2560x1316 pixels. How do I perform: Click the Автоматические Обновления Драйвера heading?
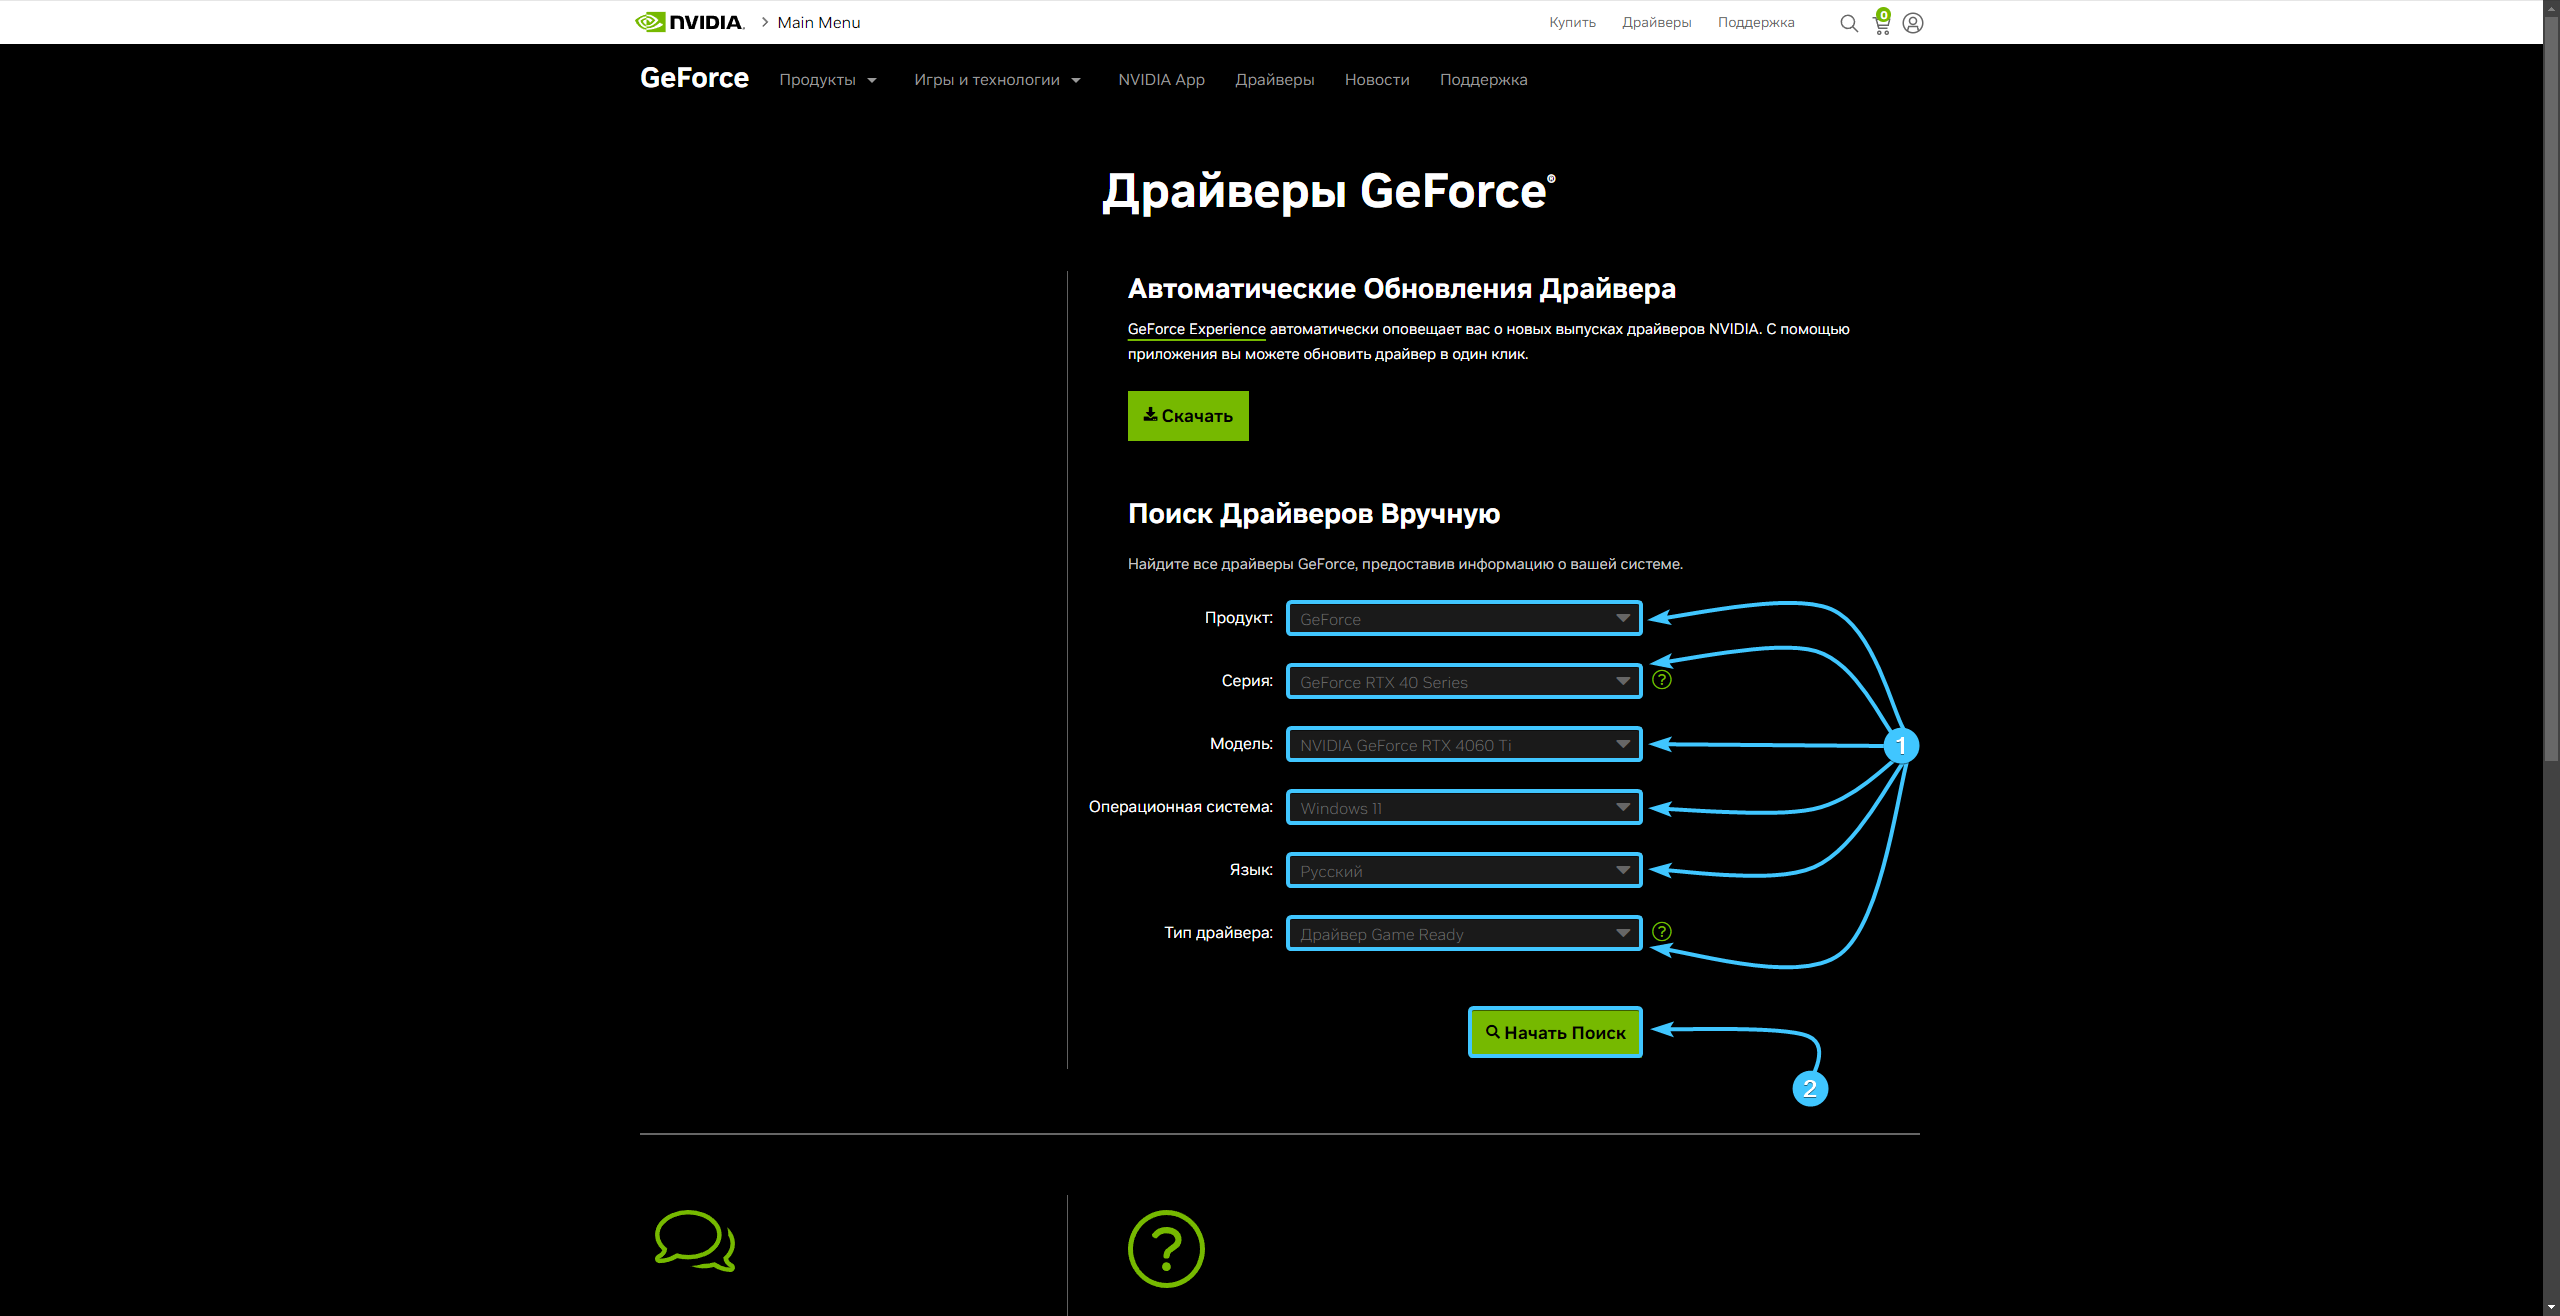tap(1402, 289)
